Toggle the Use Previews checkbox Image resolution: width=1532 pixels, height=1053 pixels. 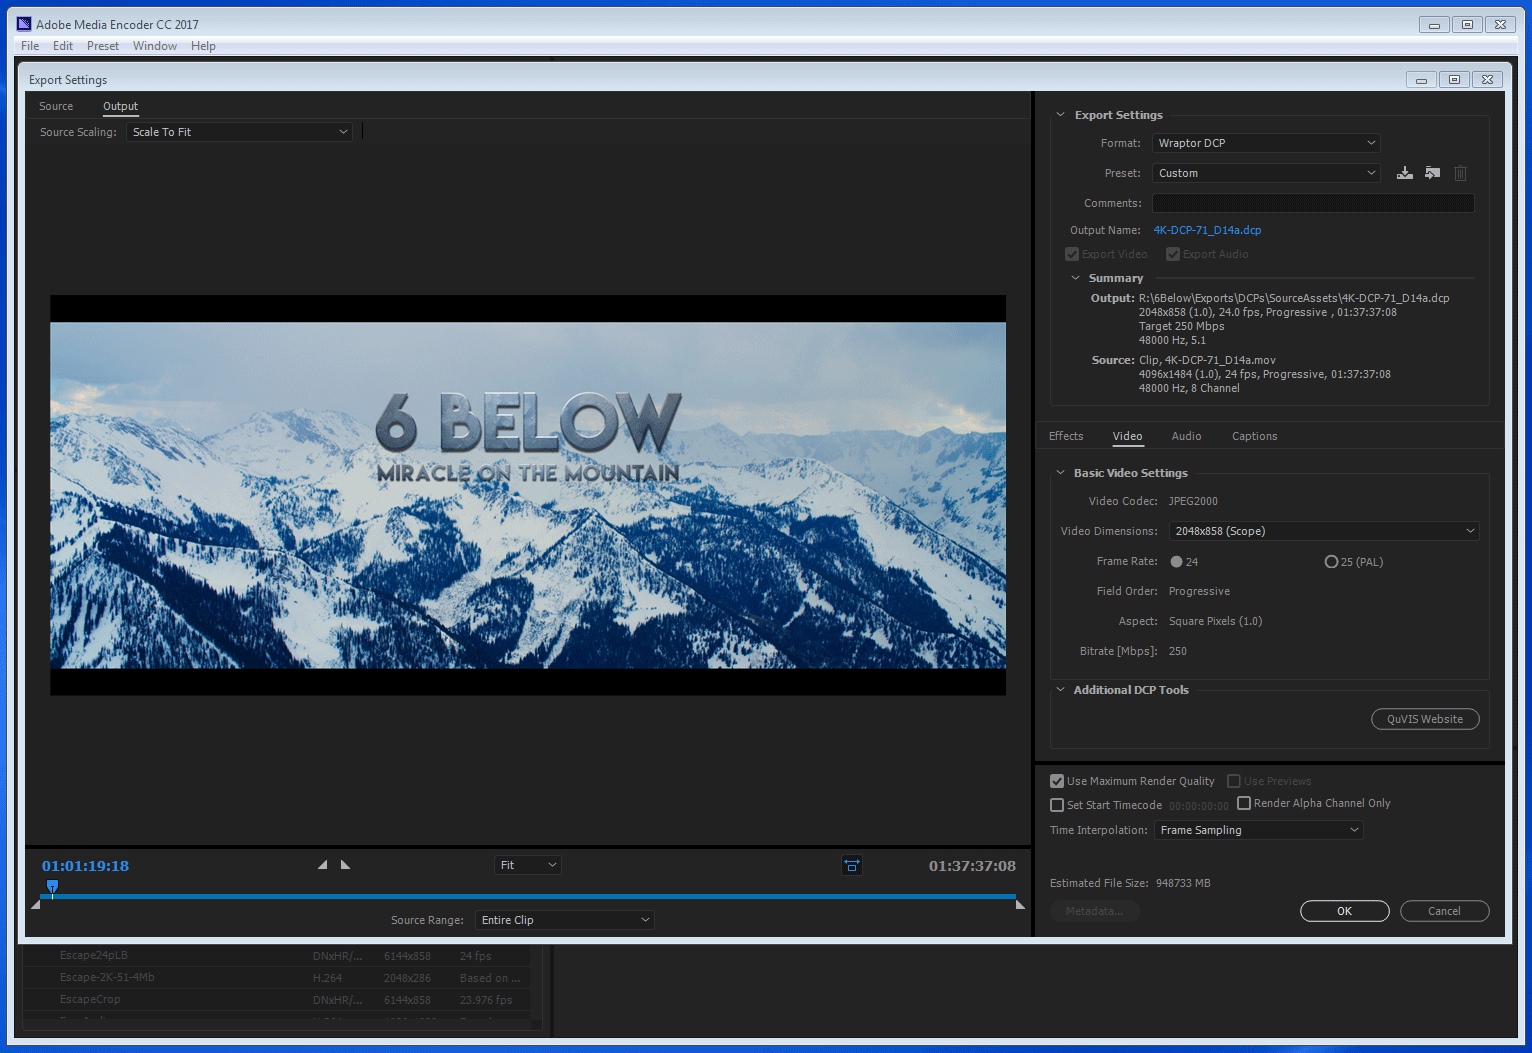(x=1234, y=781)
